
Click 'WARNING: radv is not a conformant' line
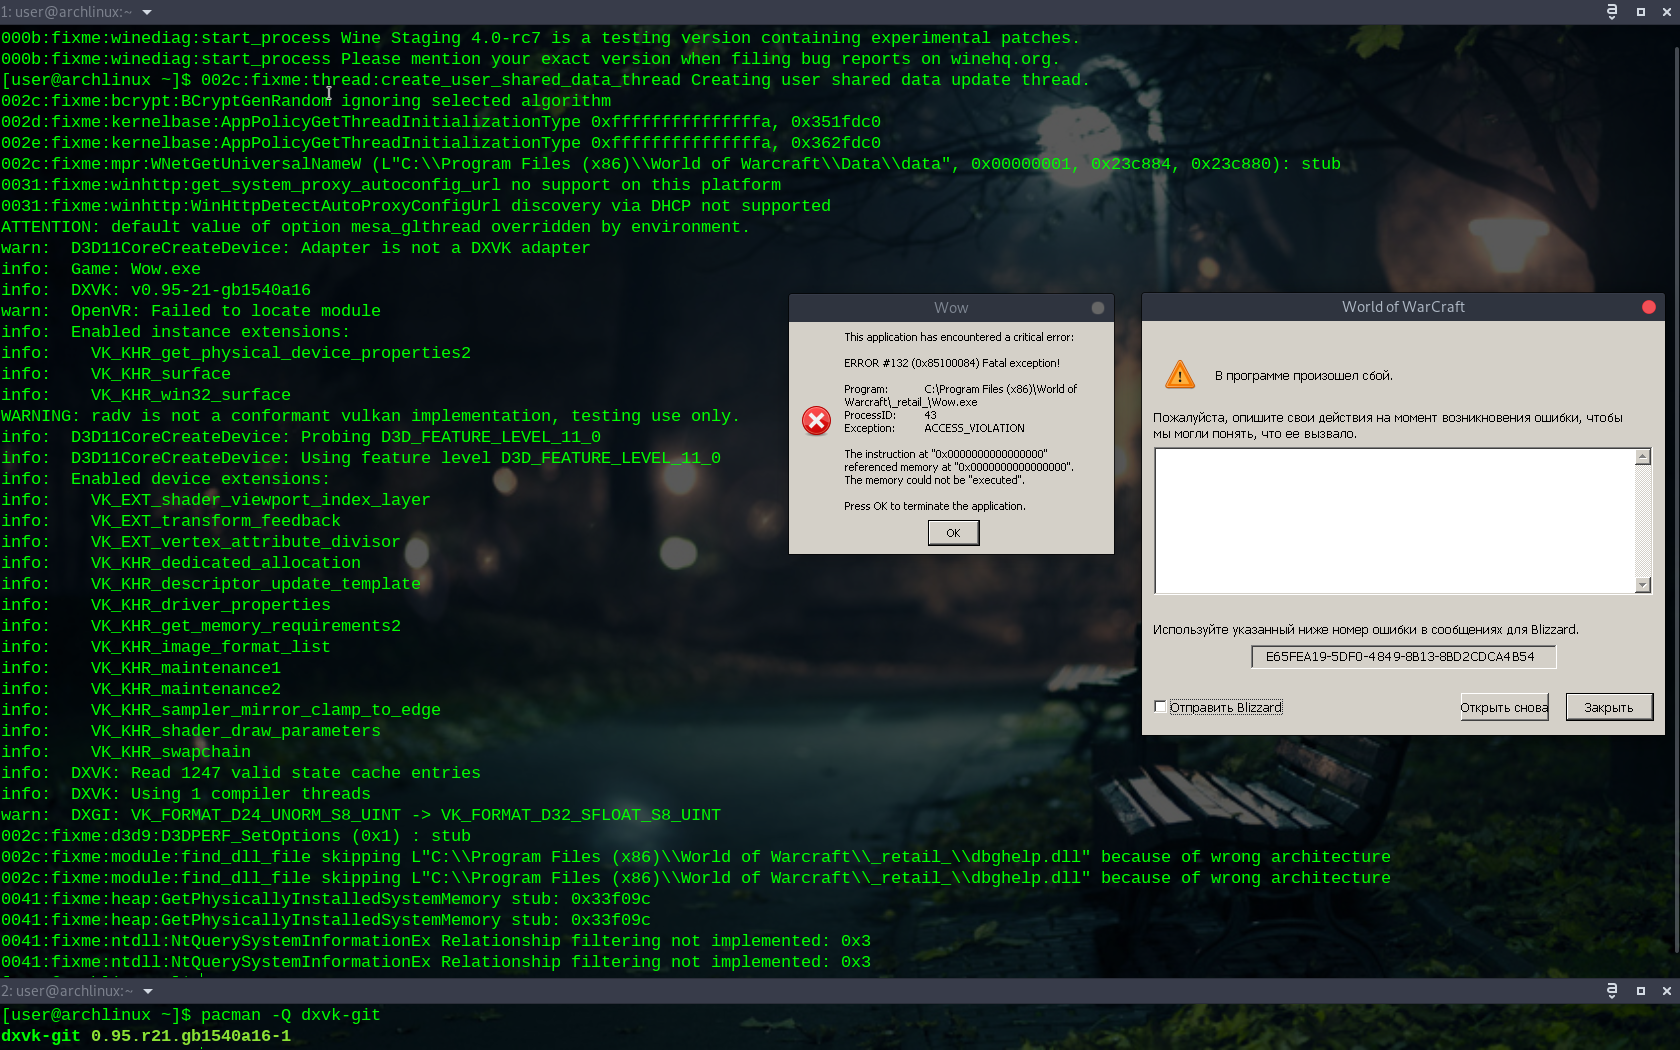pos(370,416)
